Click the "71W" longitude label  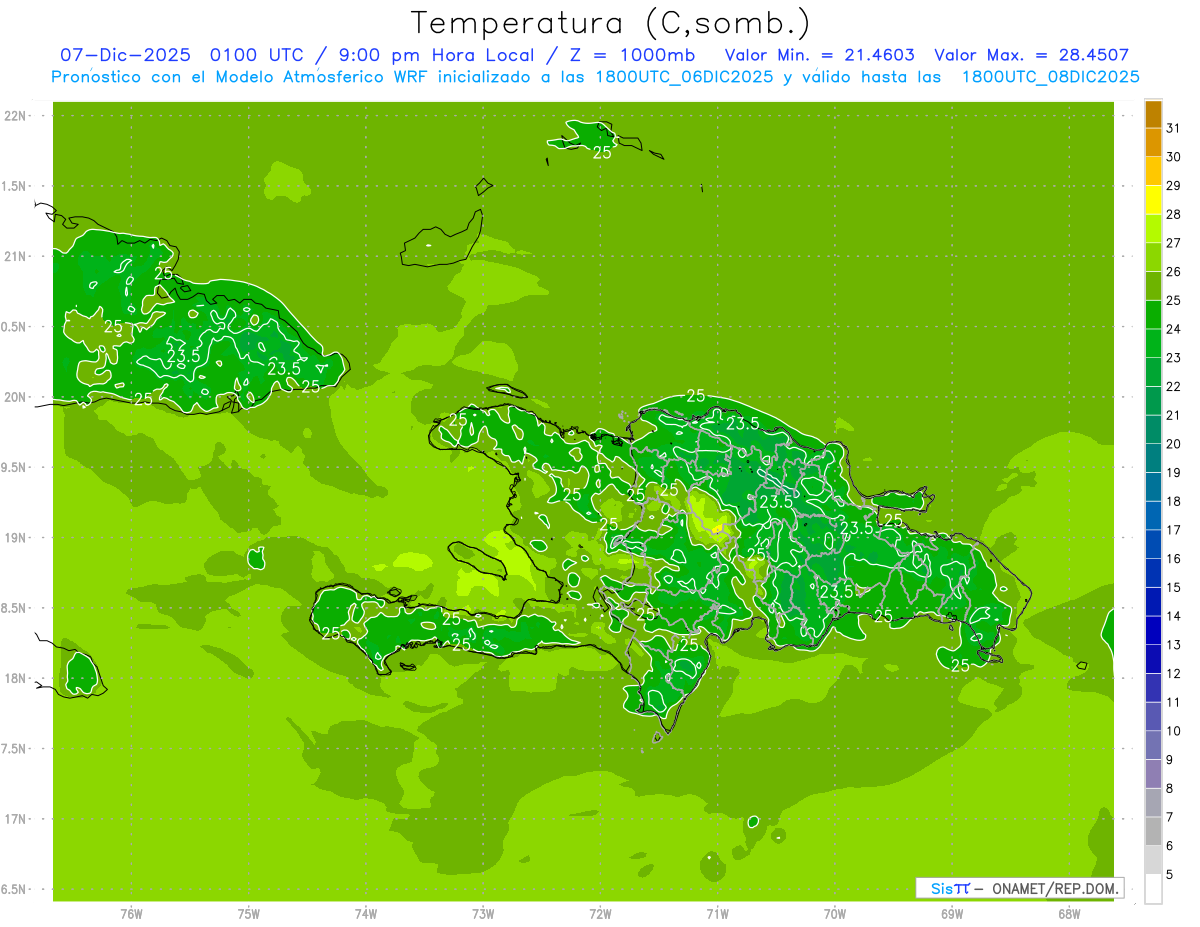(717, 914)
